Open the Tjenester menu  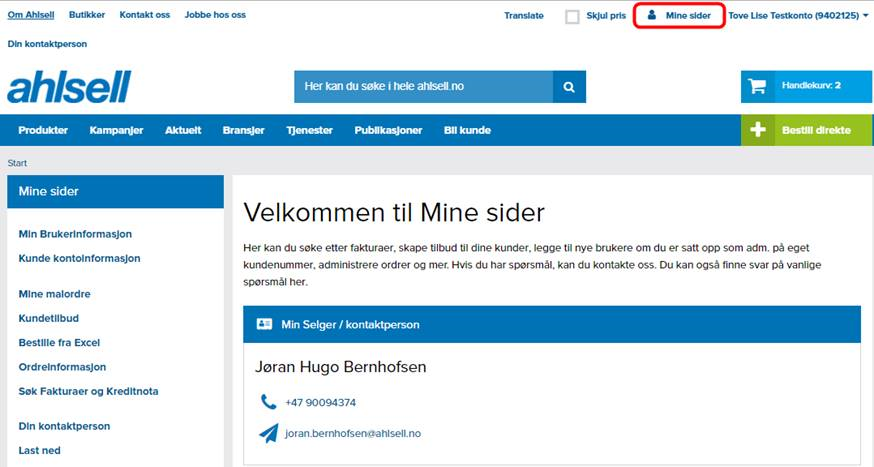(309, 130)
